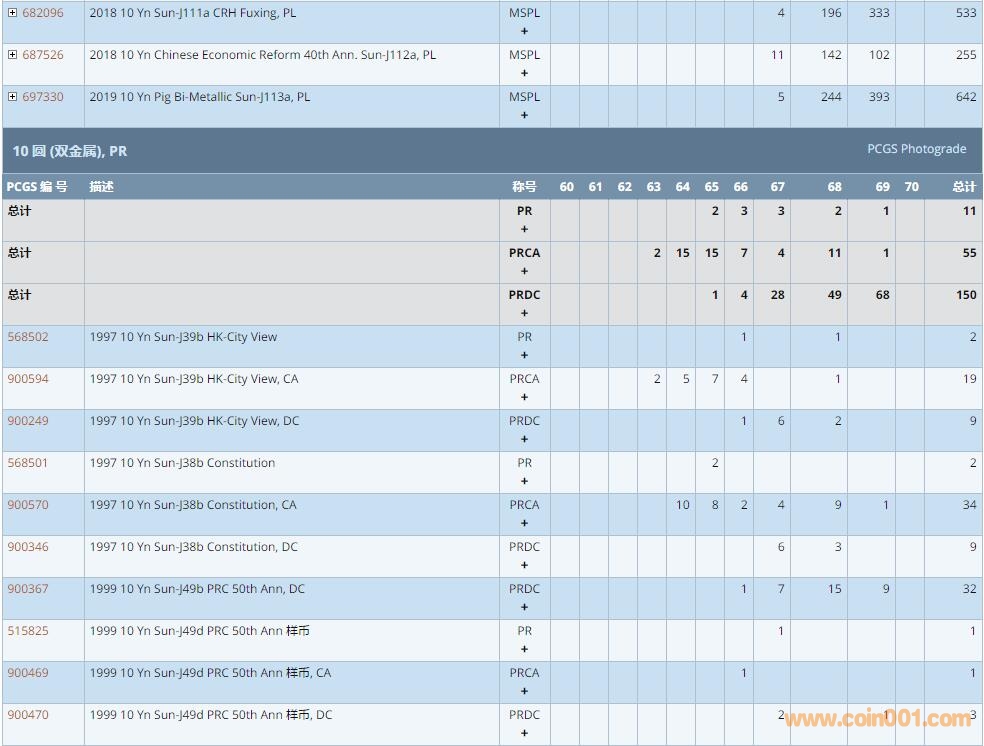Expand the 682096 row plus box
Image resolution: width=984 pixels, height=746 pixels.
point(12,13)
